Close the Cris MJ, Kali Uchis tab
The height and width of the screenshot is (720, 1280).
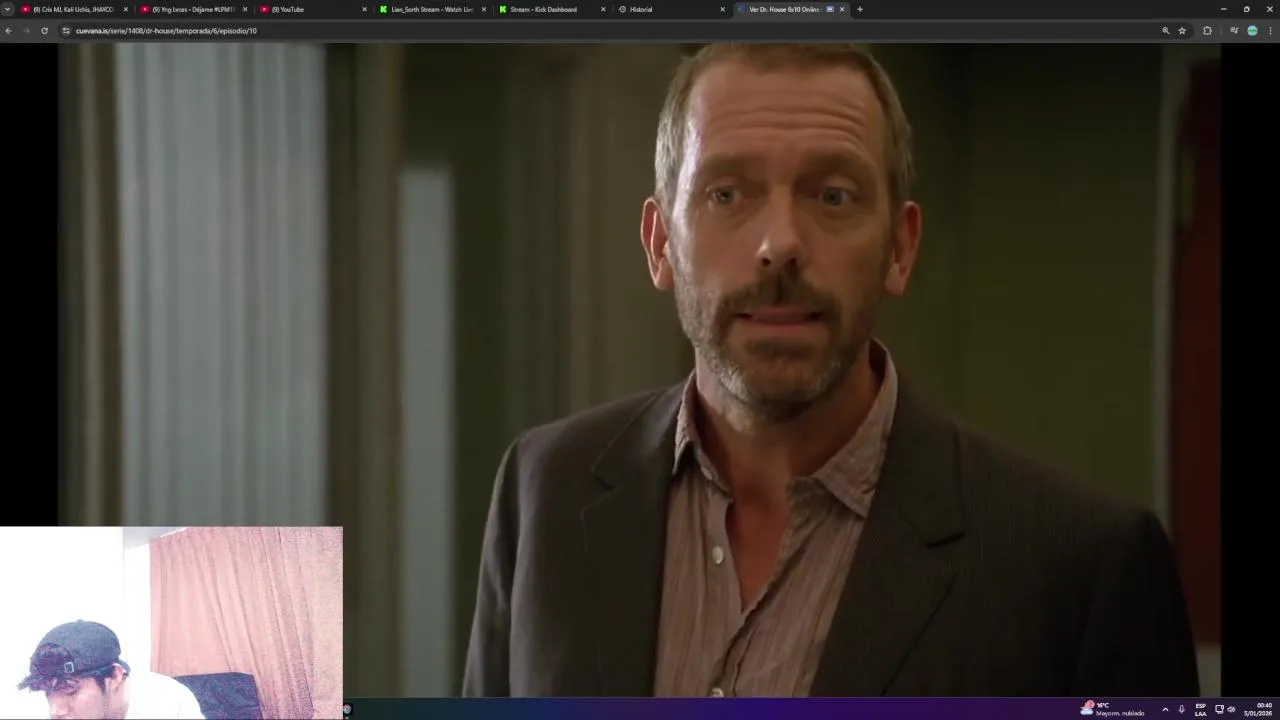point(126,9)
